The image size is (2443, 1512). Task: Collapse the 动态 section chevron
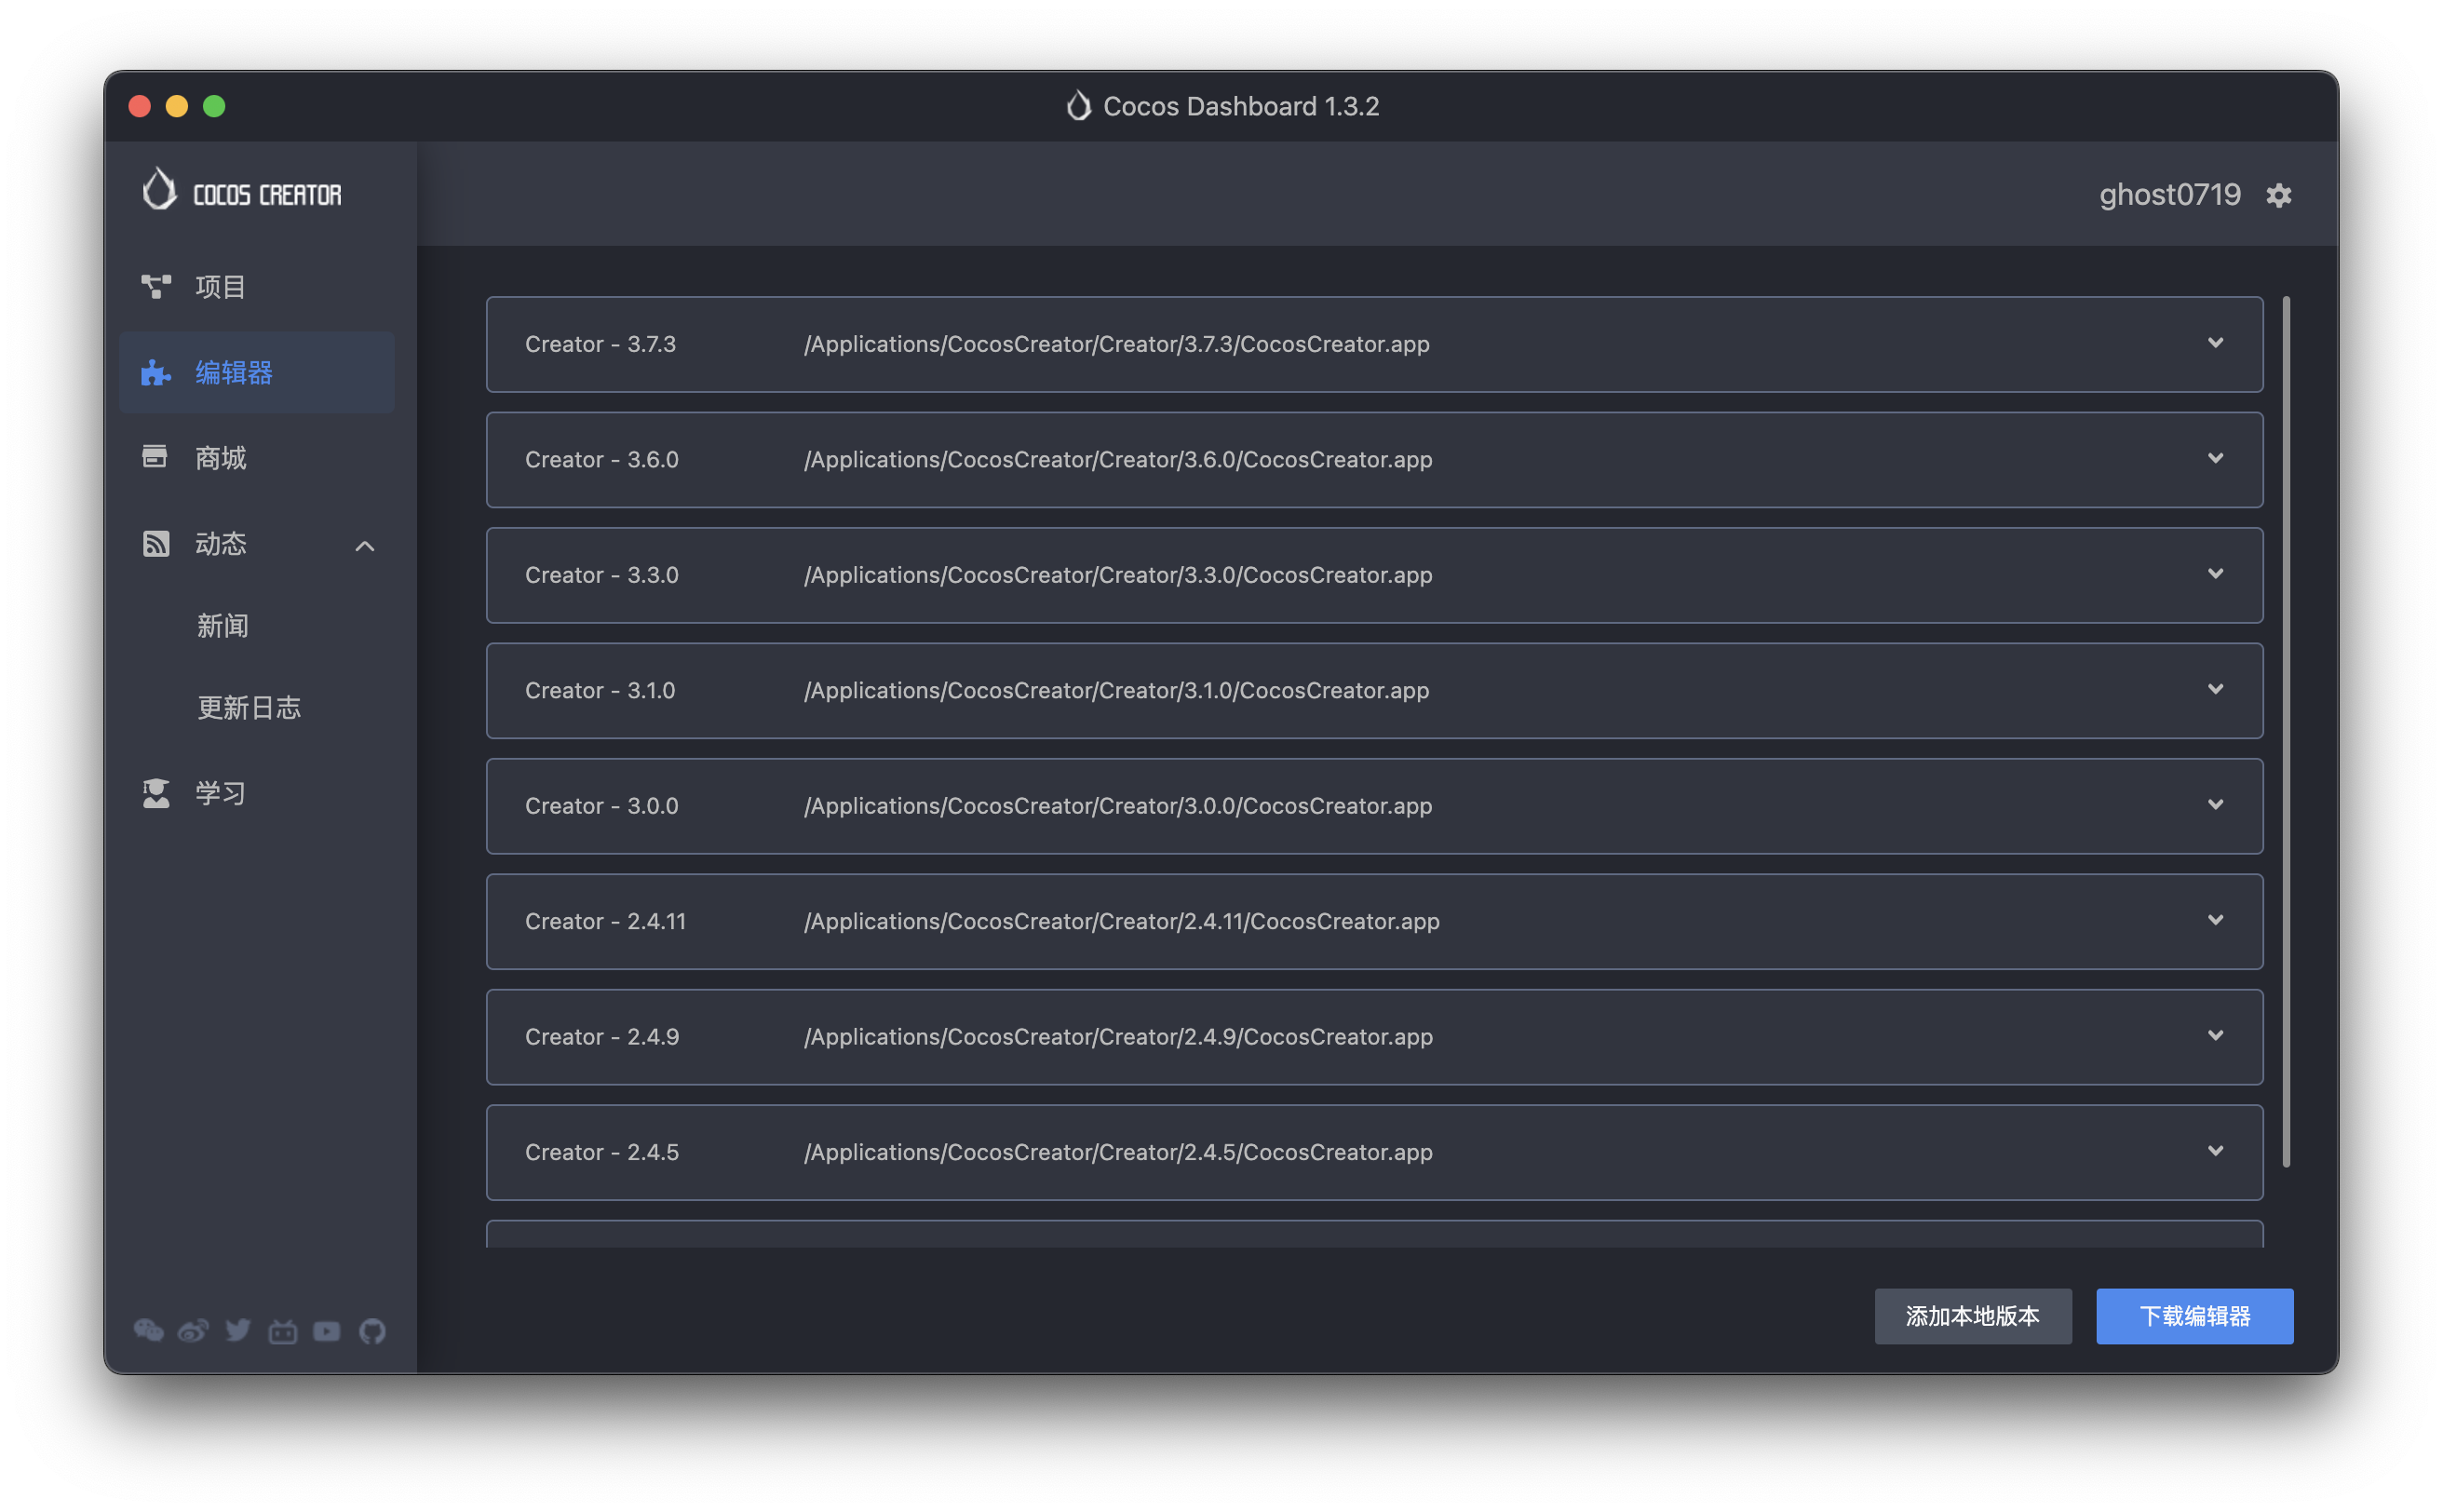365,546
